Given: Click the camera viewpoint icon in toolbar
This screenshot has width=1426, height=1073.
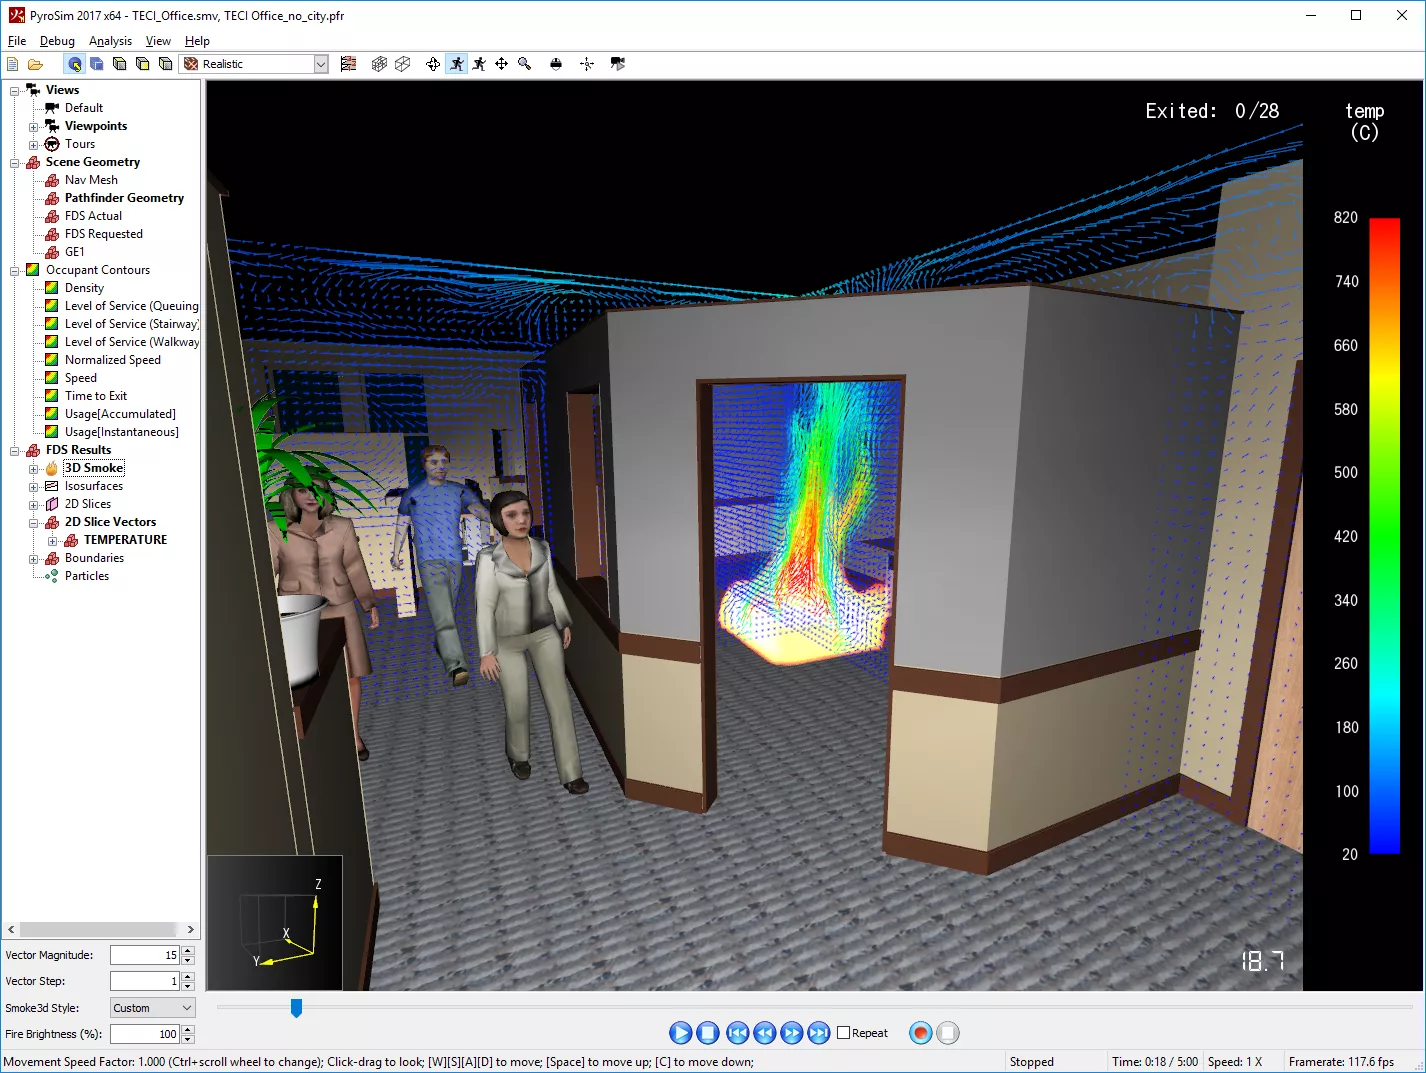Looking at the screenshot, I should (617, 64).
